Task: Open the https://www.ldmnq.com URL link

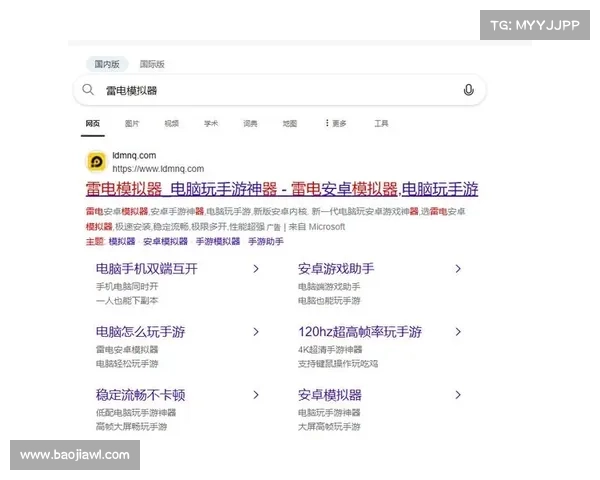Action: 158,169
